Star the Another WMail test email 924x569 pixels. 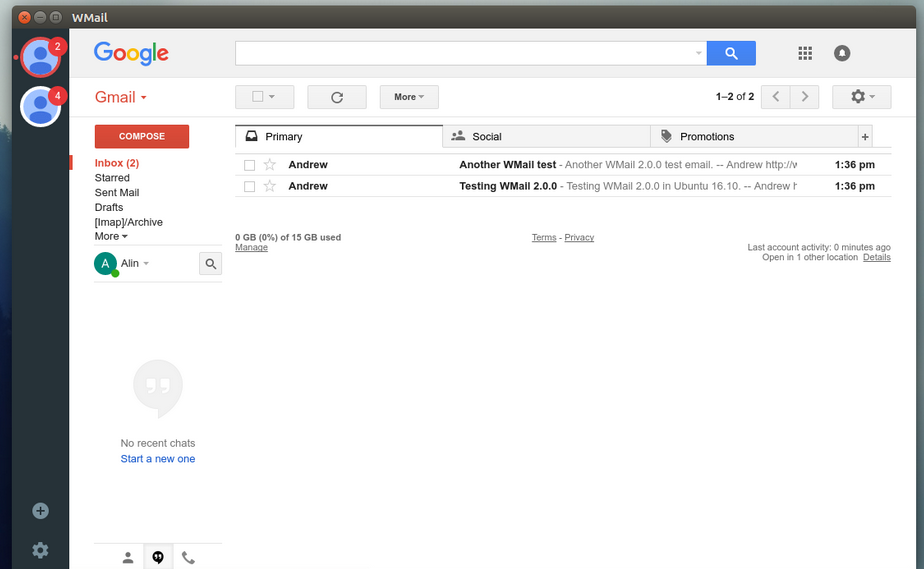pyautogui.click(x=269, y=164)
